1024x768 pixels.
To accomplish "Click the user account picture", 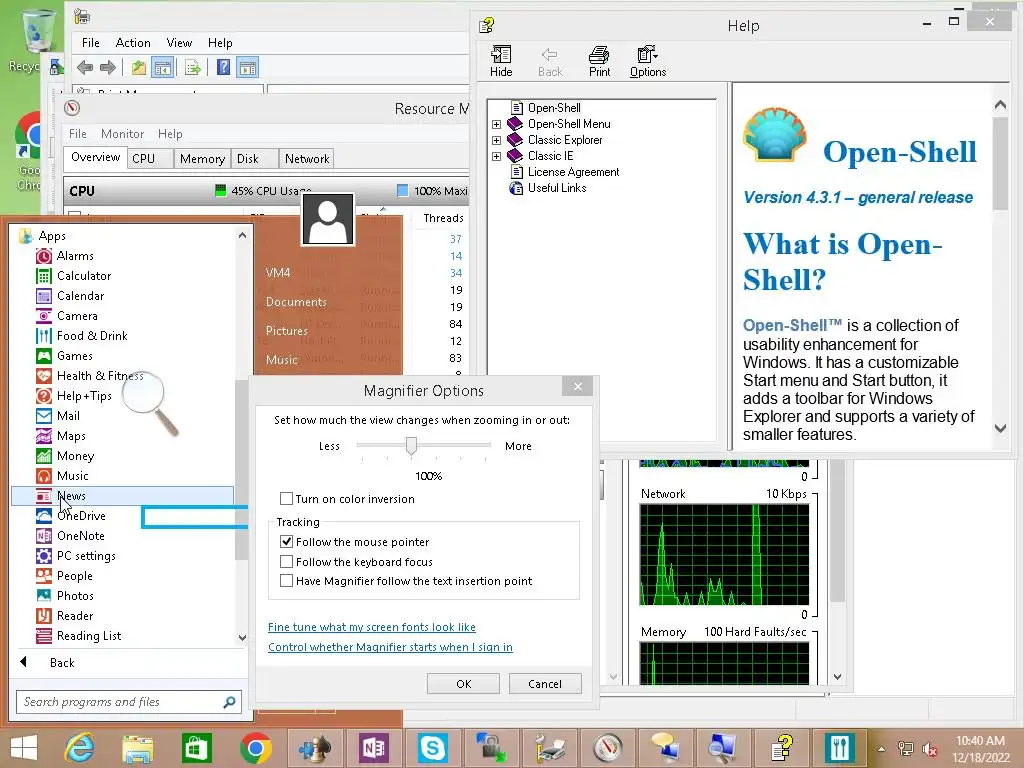I will coord(328,219).
